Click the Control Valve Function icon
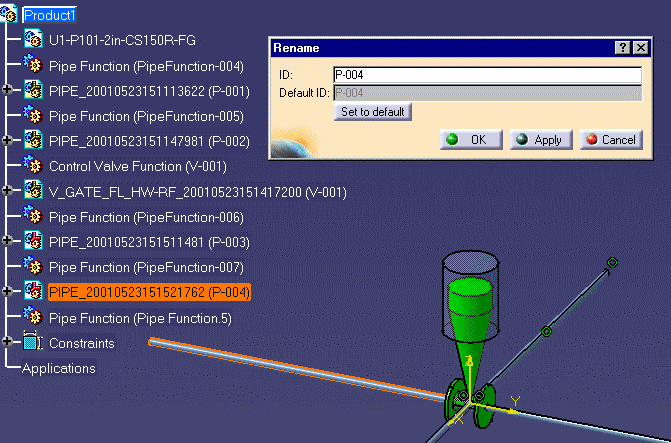The image size is (671, 443). coord(33,166)
